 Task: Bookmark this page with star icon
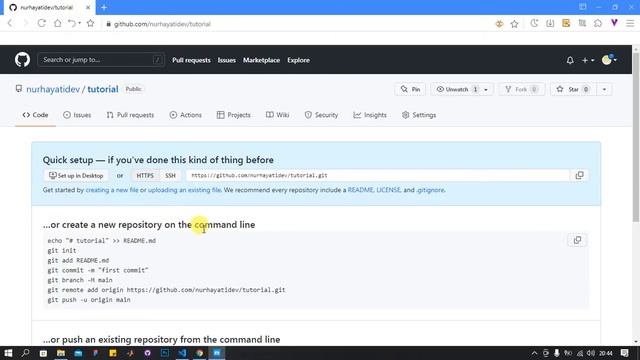click(x=514, y=24)
